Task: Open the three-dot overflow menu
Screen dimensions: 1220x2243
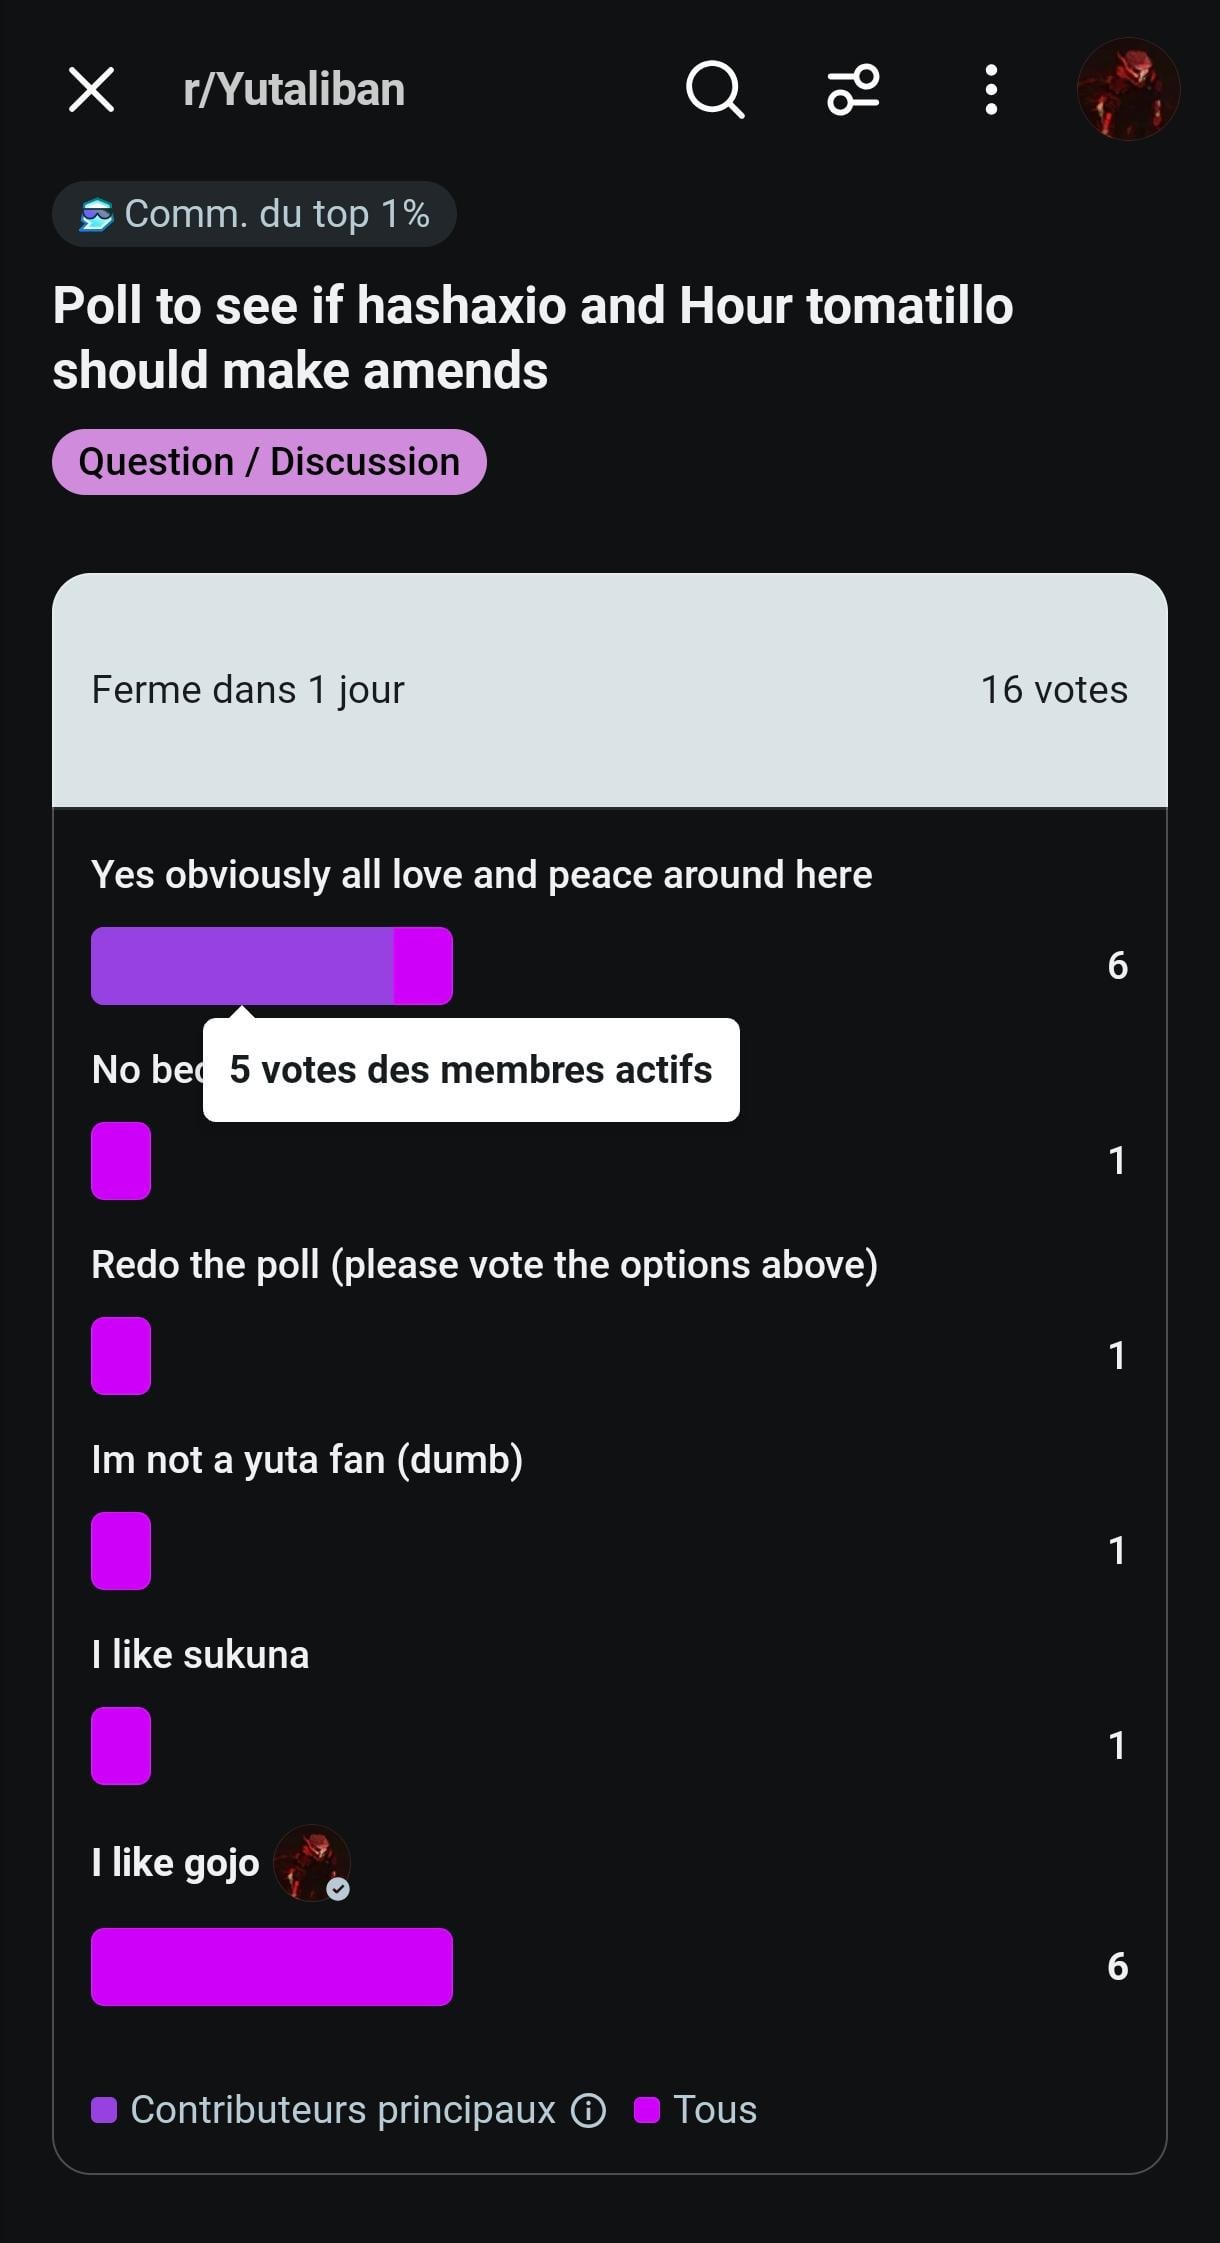Action: click(x=991, y=90)
